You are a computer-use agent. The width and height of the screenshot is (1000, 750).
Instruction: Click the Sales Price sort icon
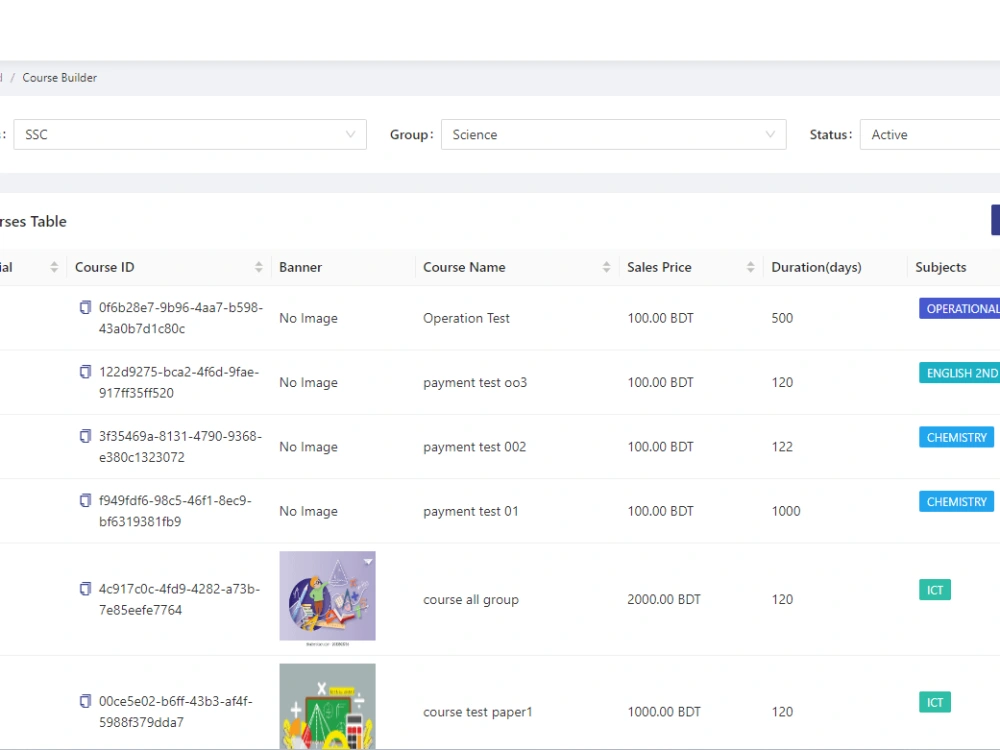click(x=750, y=267)
